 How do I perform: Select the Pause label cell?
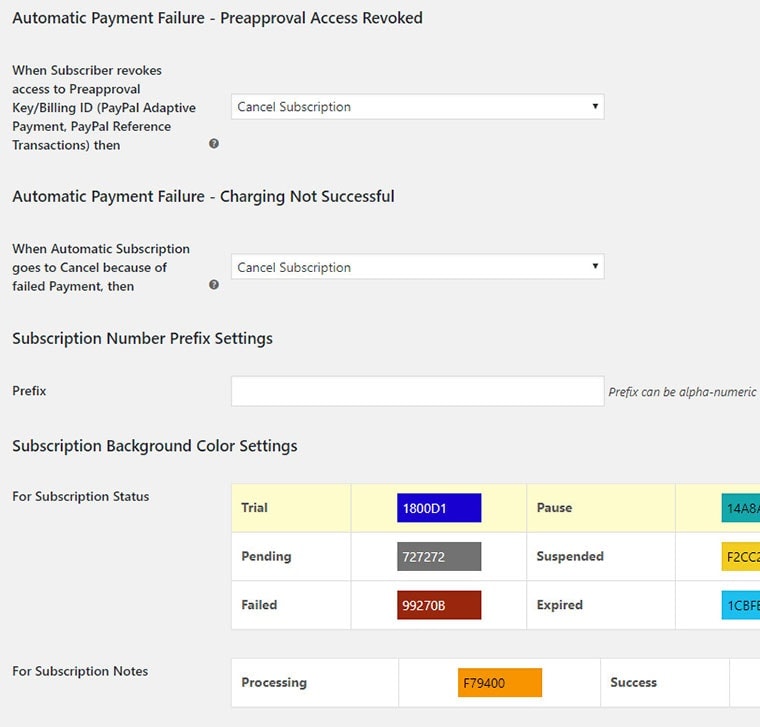point(554,507)
